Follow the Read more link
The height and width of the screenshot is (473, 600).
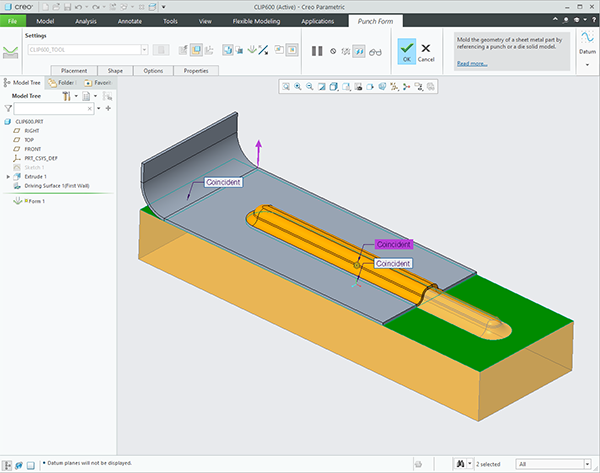472,64
